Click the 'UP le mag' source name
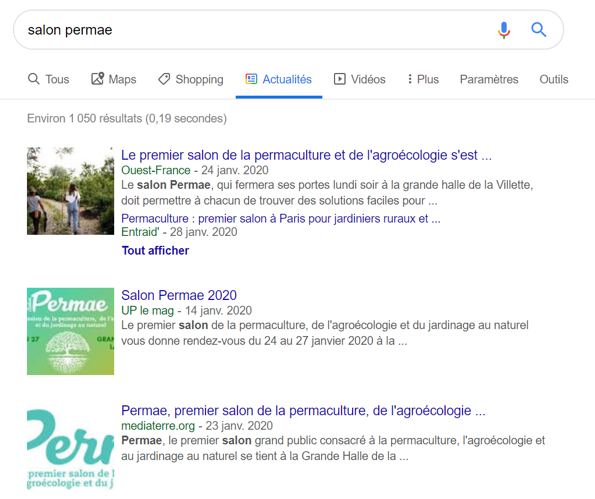 [x=147, y=310]
